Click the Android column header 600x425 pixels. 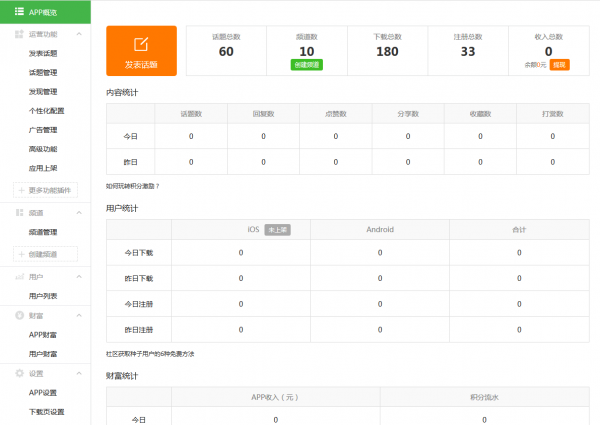[x=380, y=230]
